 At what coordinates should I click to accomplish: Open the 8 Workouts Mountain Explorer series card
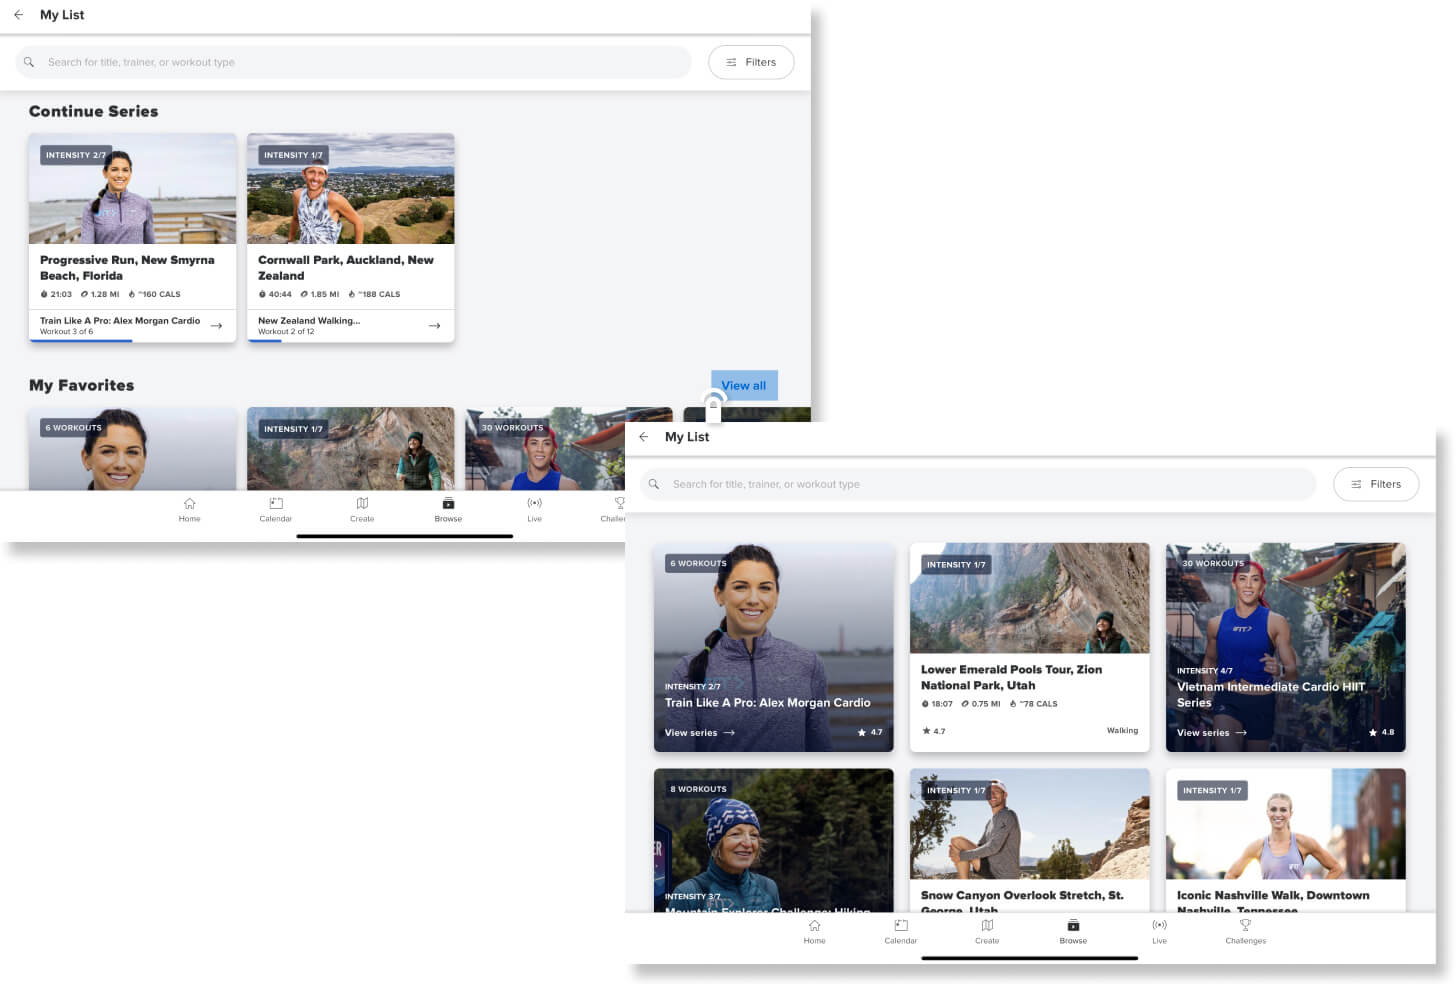774,840
